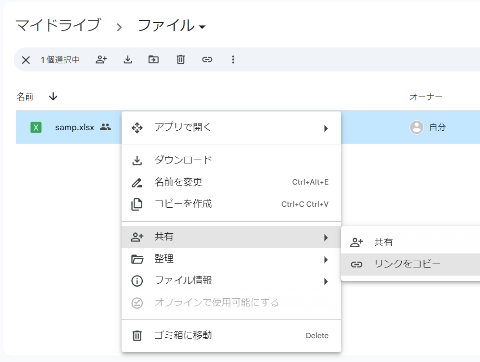Toggle sort direction arrow next to 名前
Viewport: 480px width, 362px height.
click(x=53, y=97)
